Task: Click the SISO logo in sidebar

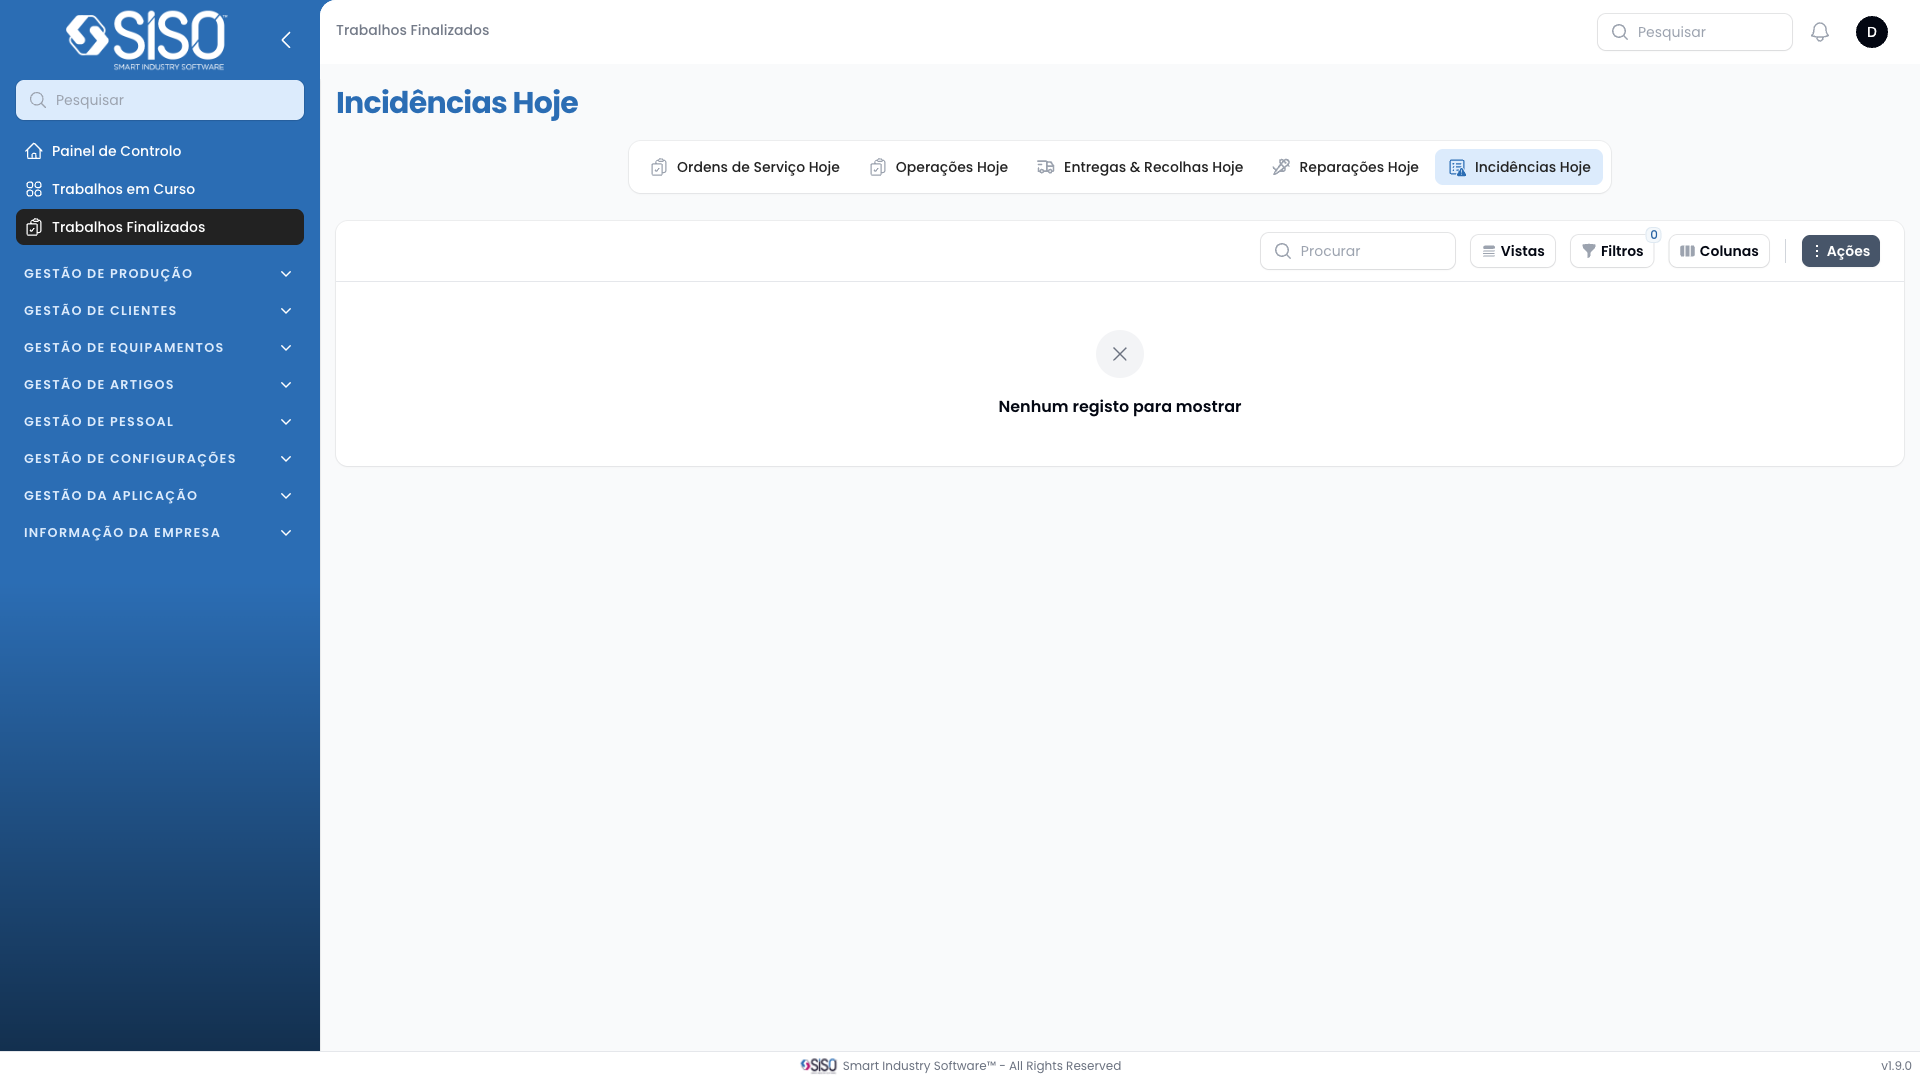Action: [x=147, y=40]
